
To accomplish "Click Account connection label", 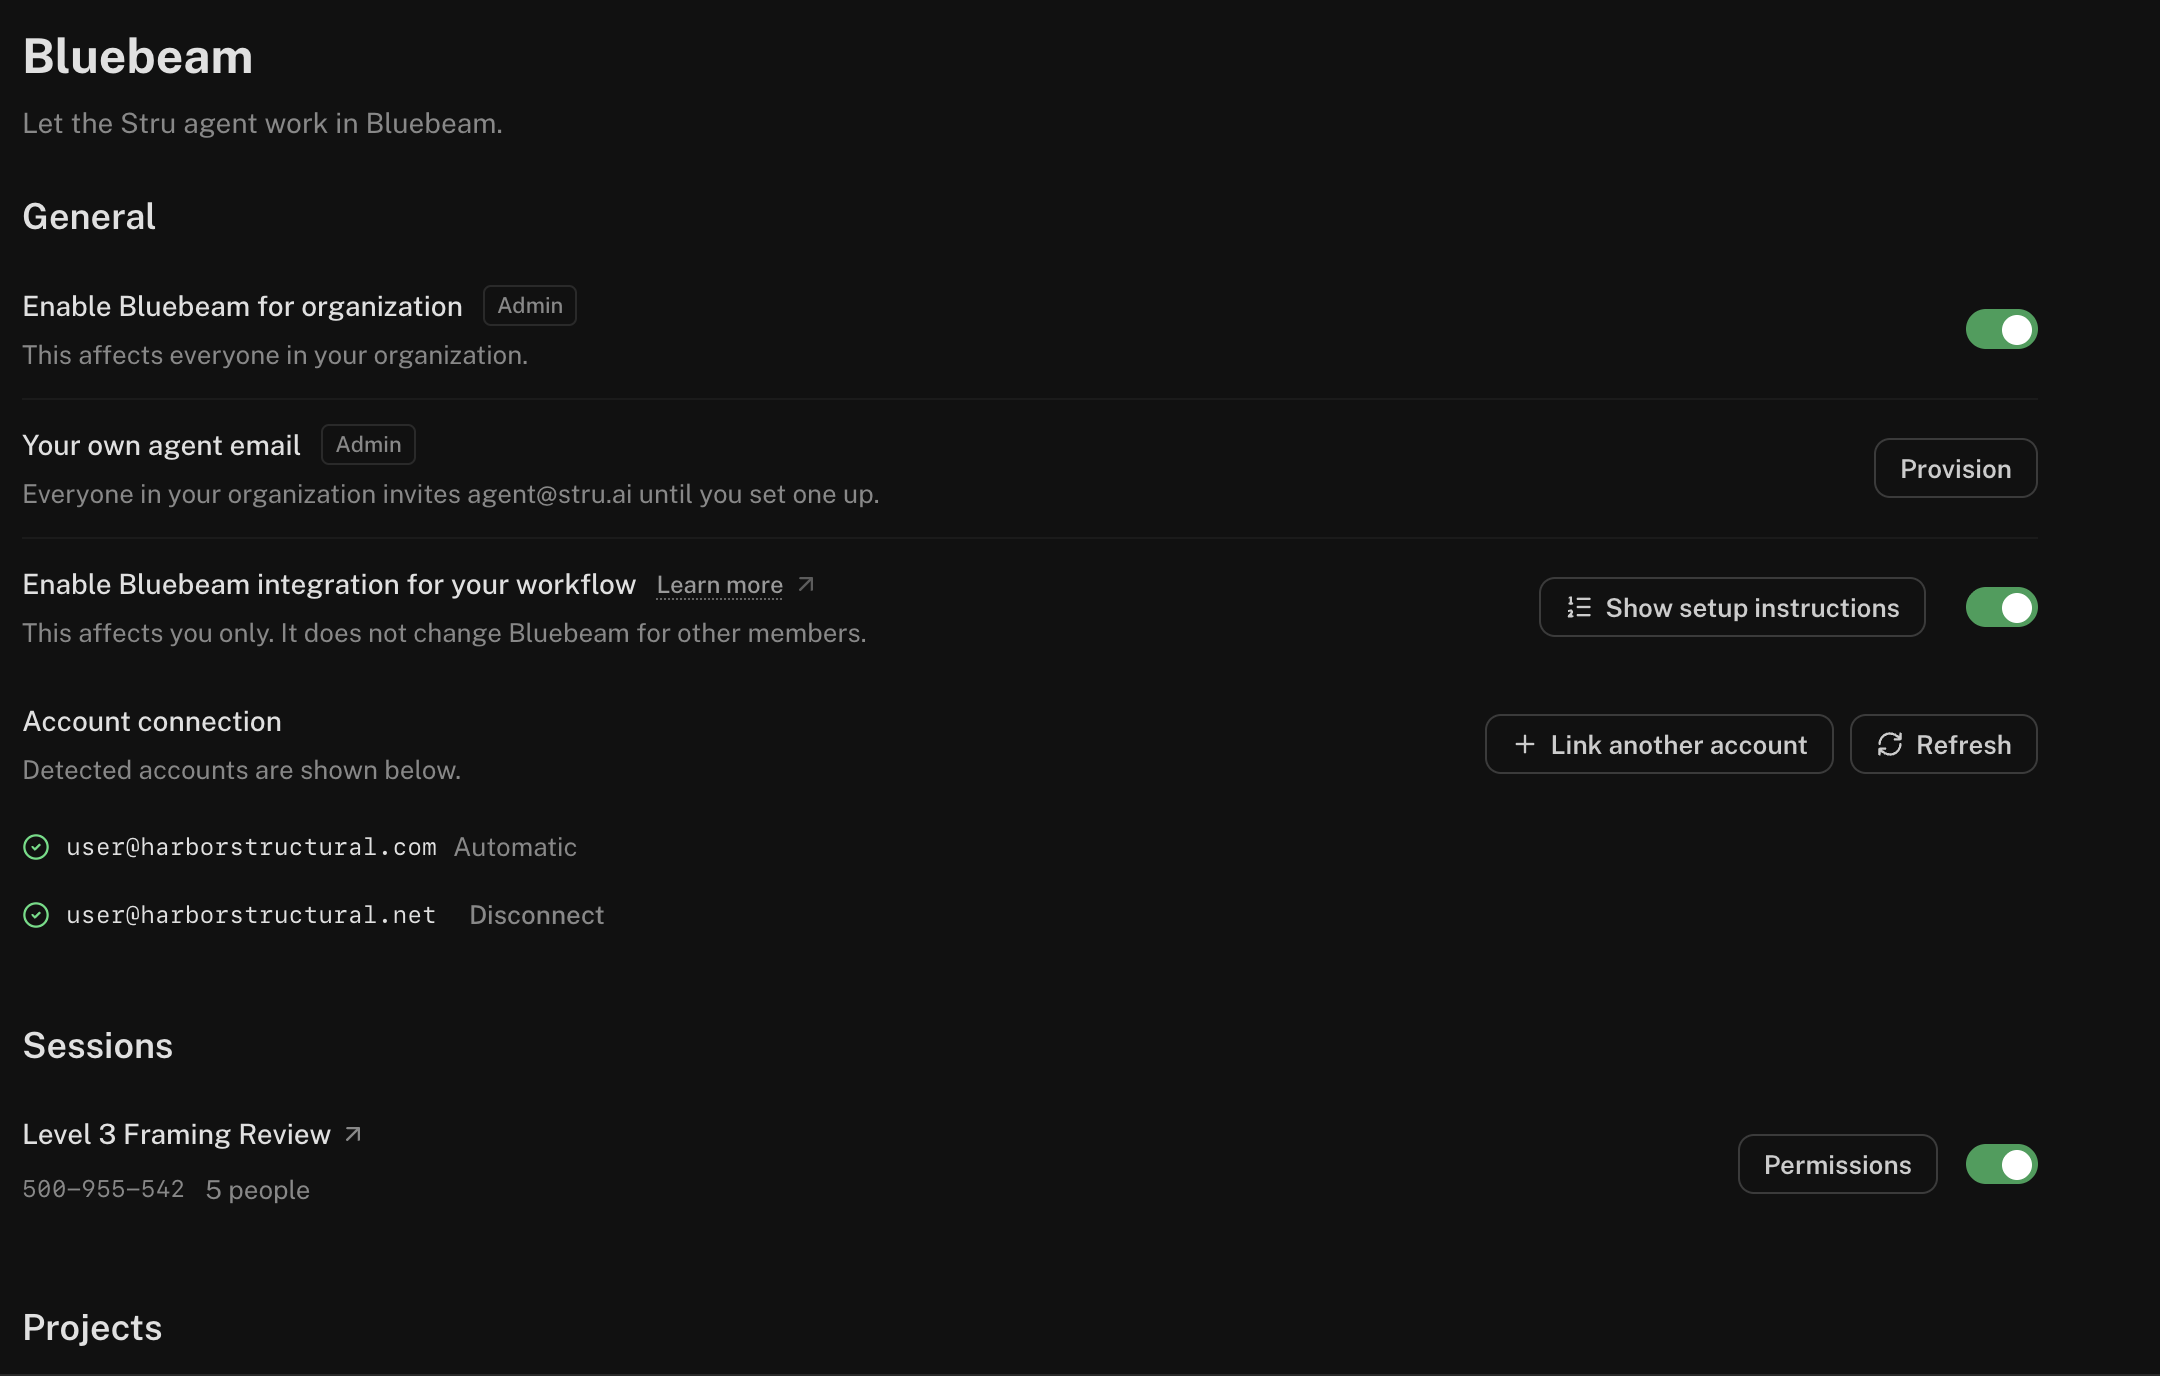I will 152,721.
